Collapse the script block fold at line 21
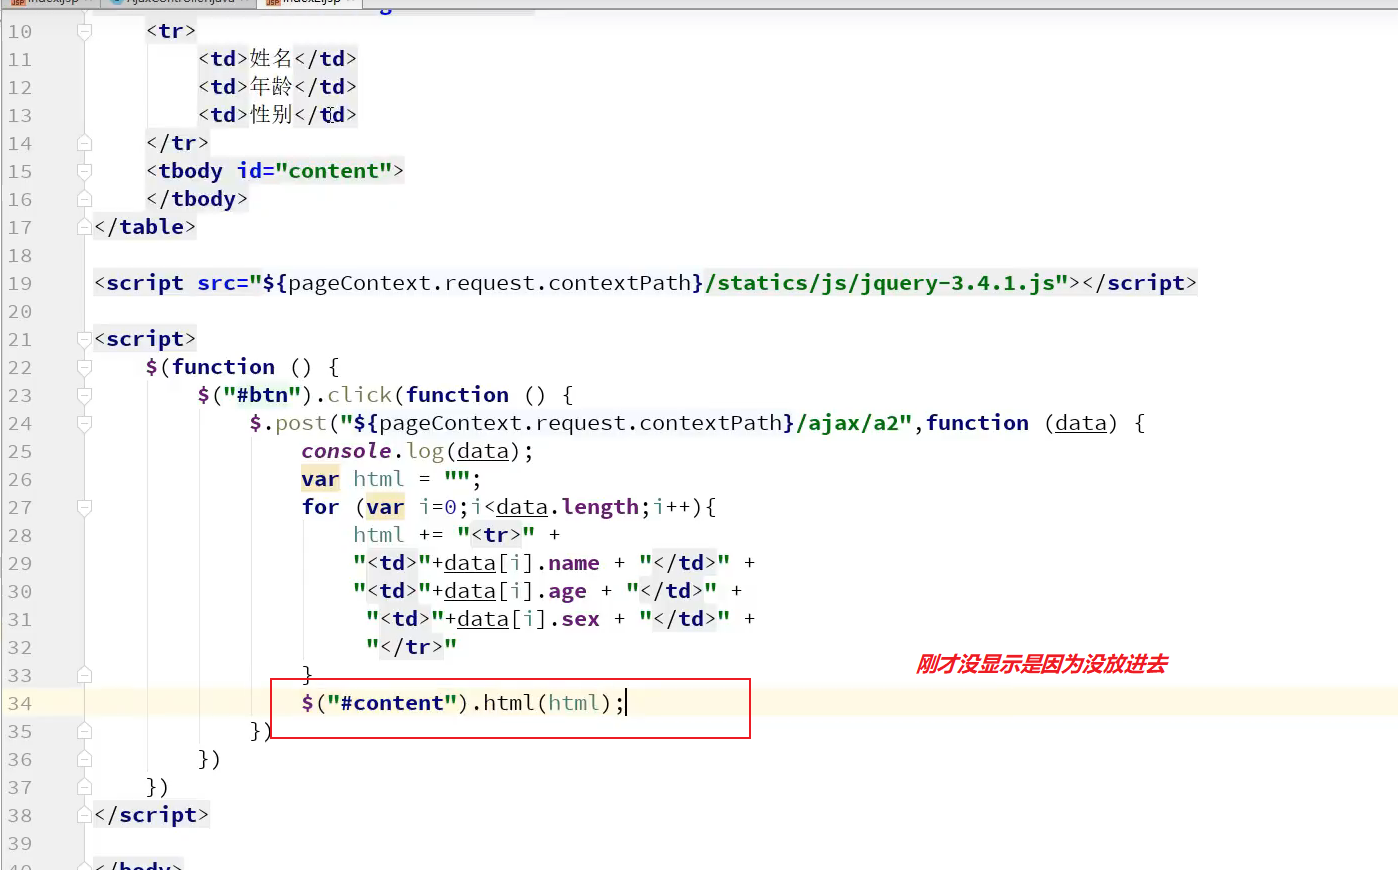Screen dimensions: 1398x870 pyautogui.click(x=84, y=339)
